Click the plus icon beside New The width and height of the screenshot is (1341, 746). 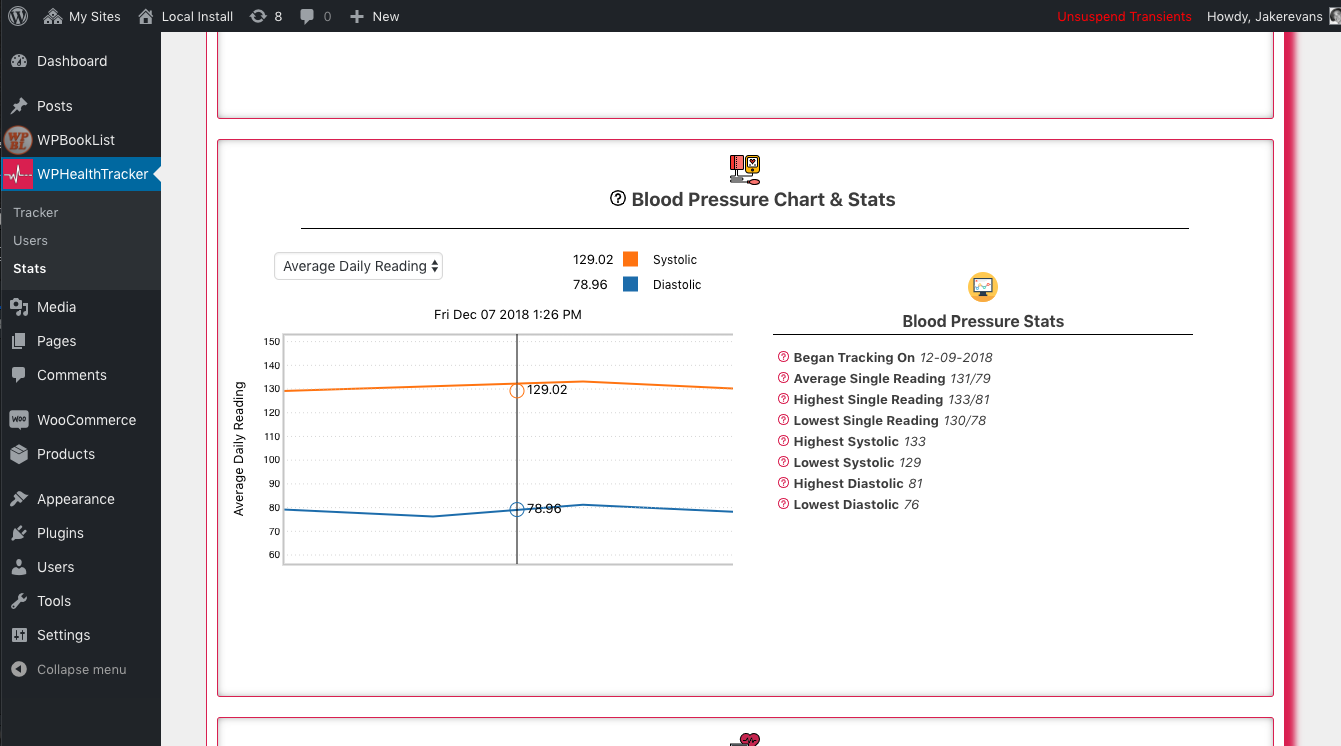click(357, 16)
